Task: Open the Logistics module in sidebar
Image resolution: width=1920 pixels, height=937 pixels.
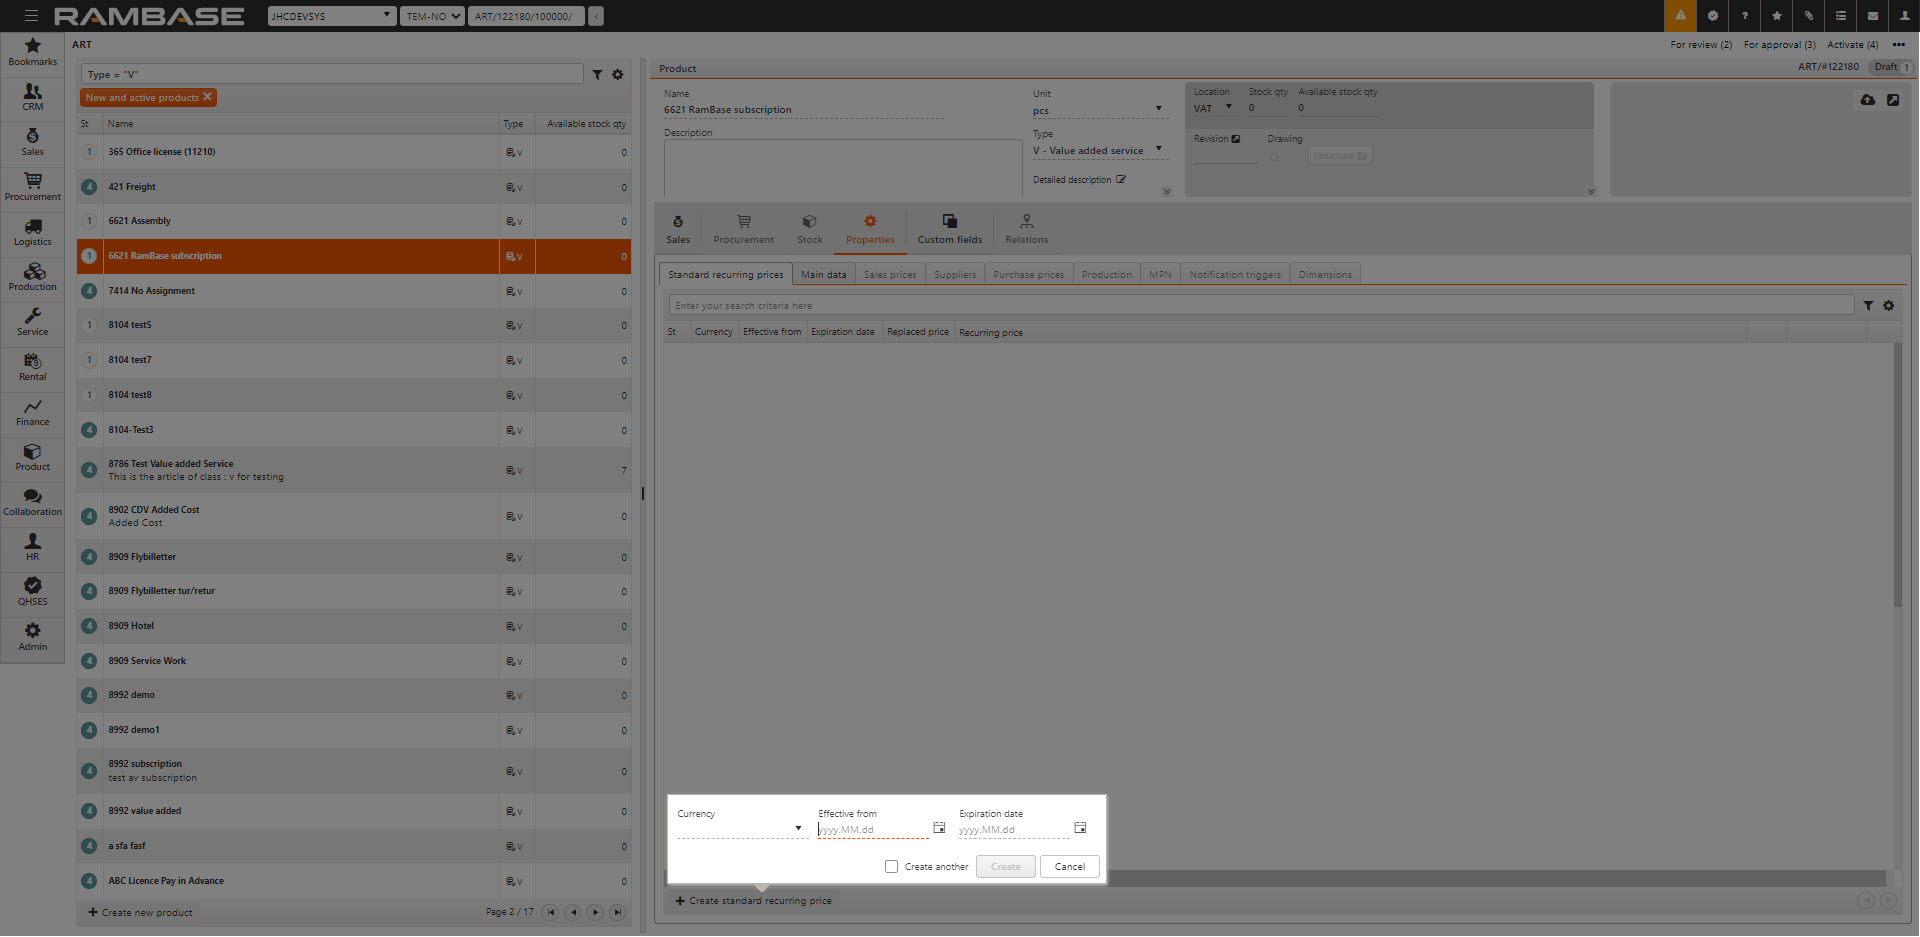Action: coord(32,231)
